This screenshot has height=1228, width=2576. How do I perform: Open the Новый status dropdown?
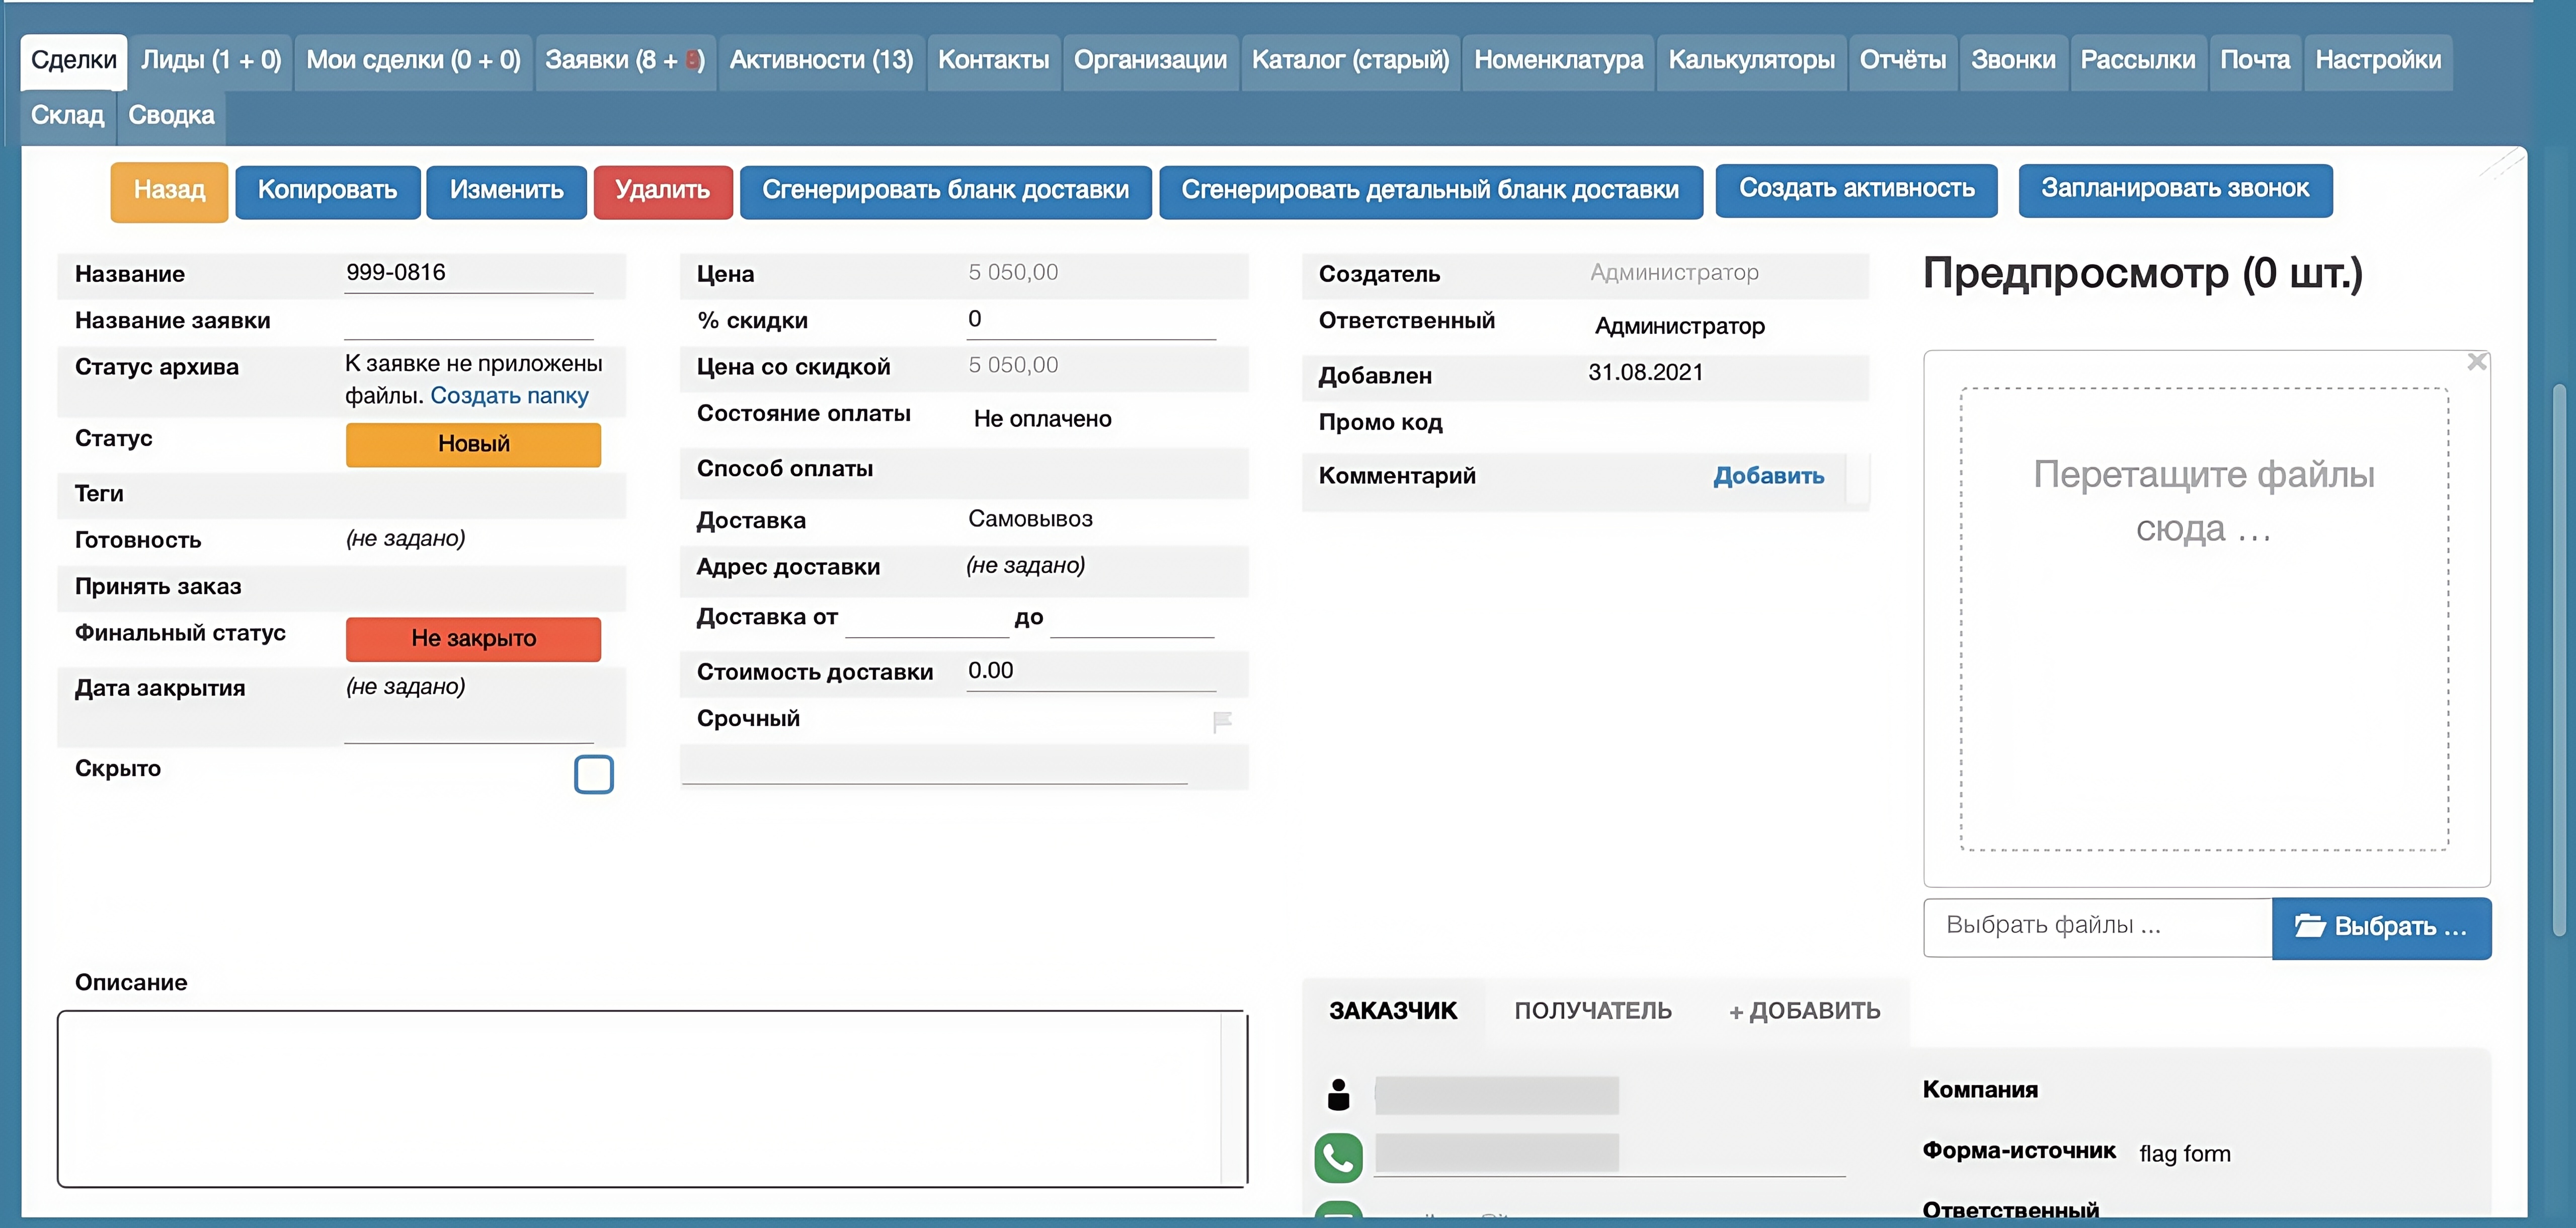pos(473,444)
